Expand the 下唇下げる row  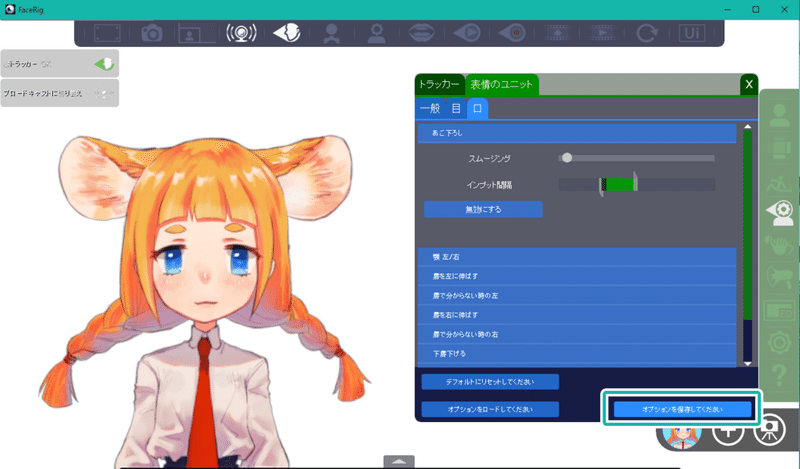click(x=577, y=354)
